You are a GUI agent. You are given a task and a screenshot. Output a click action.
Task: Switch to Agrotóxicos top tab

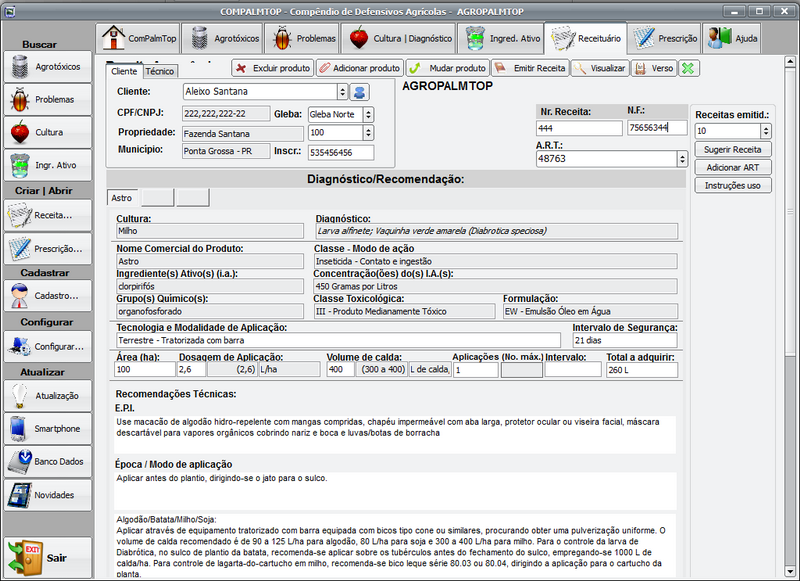pyautogui.click(x=222, y=38)
